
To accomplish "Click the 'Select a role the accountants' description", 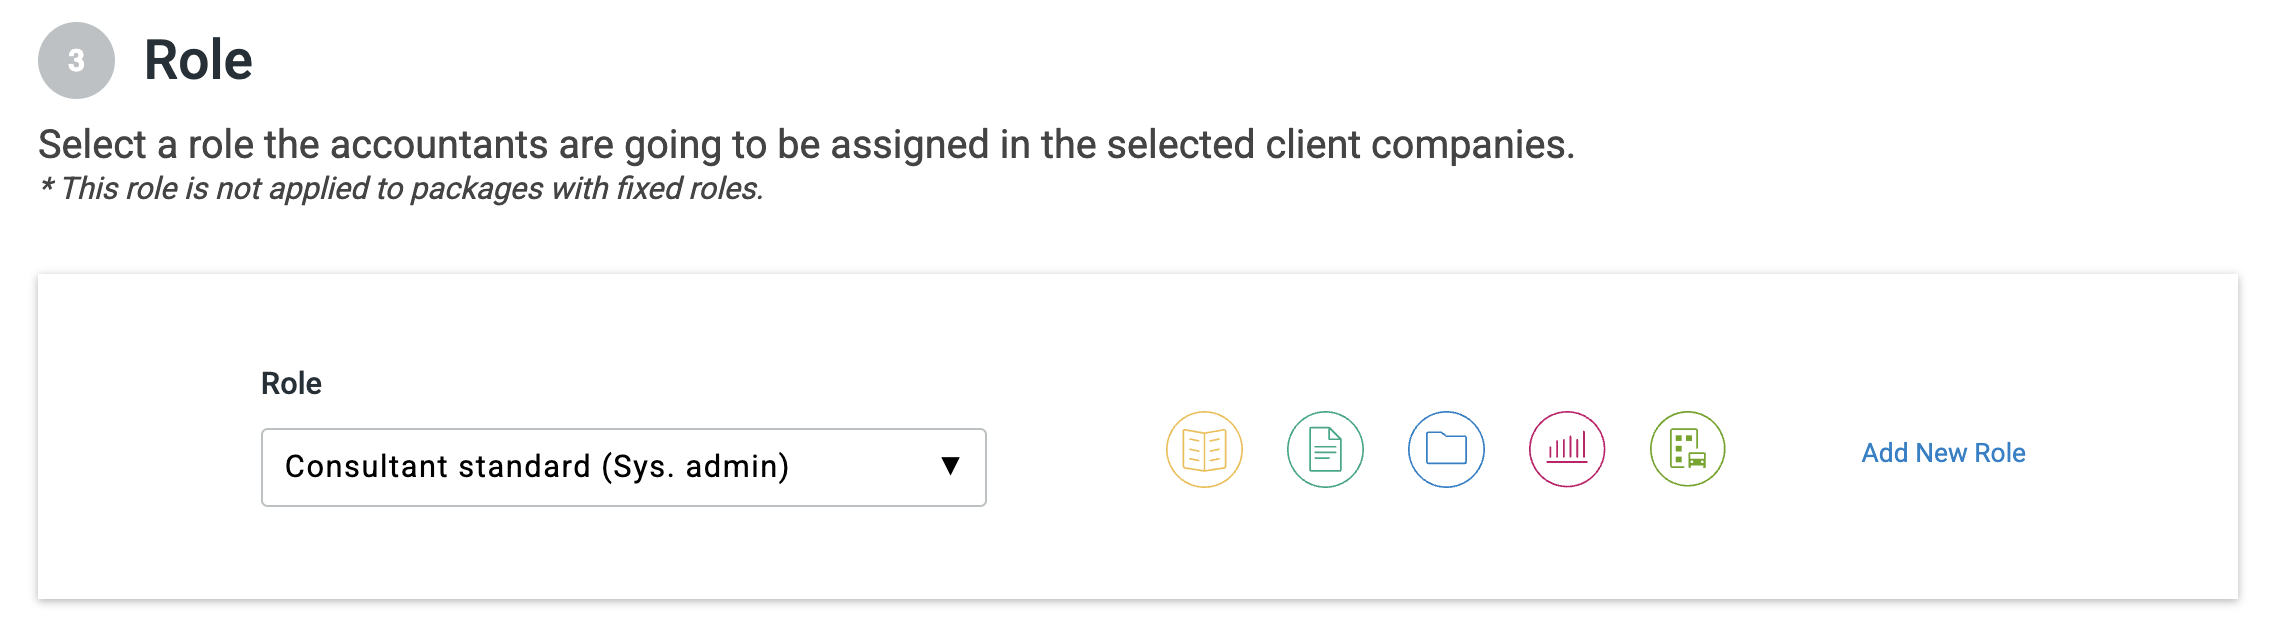I will point(805,145).
